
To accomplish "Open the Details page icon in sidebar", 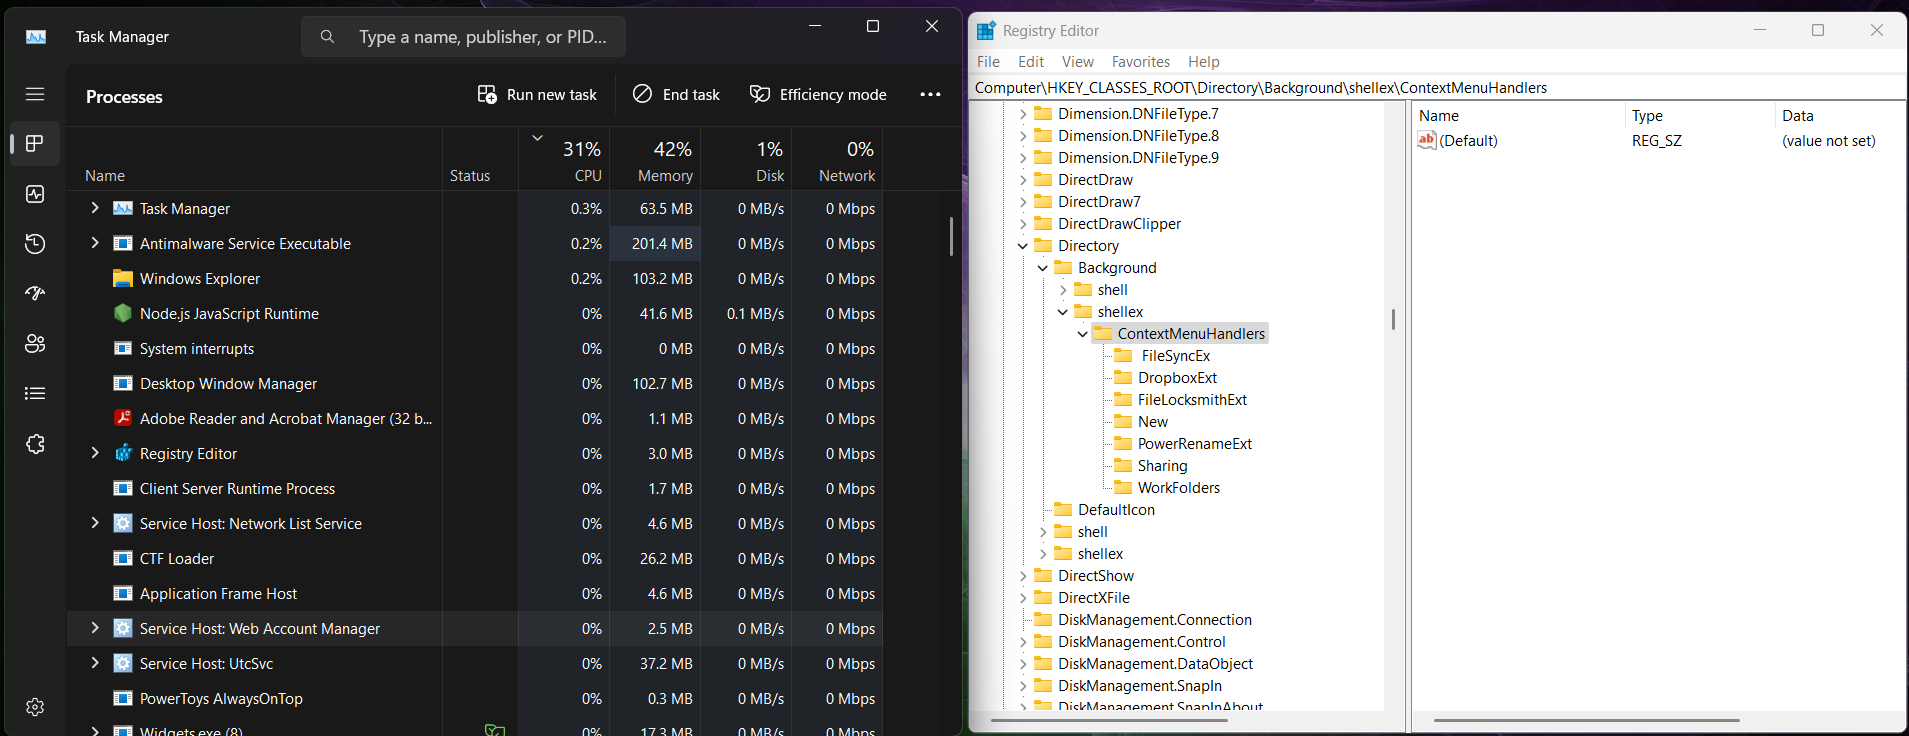I will pyautogui.click(x=35, y=394).
